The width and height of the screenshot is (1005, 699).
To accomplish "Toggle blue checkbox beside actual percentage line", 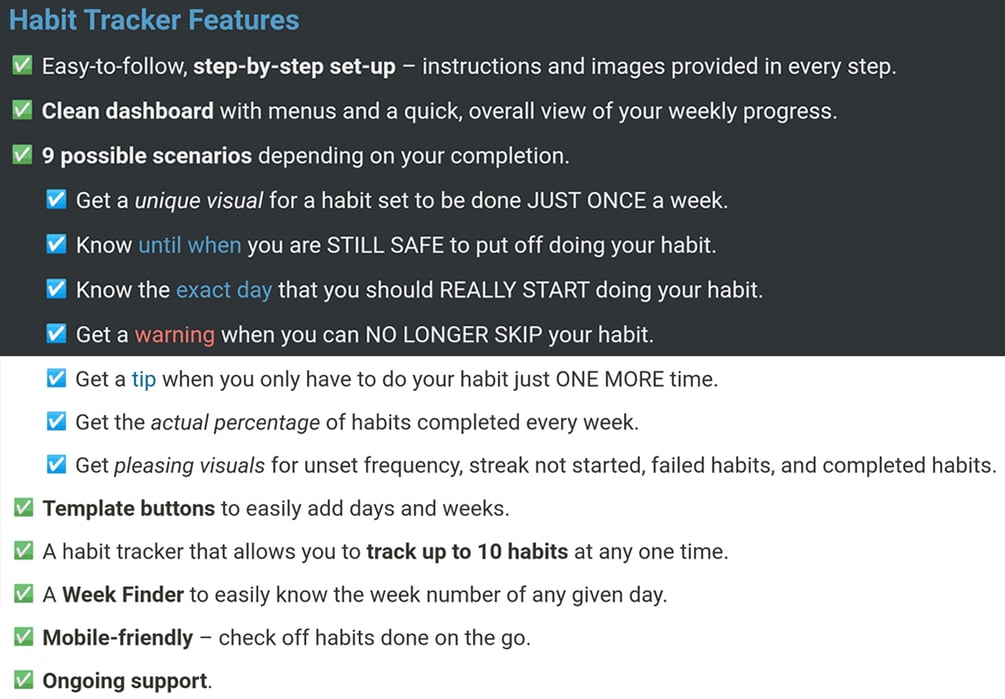I will [x=56, y=422].
